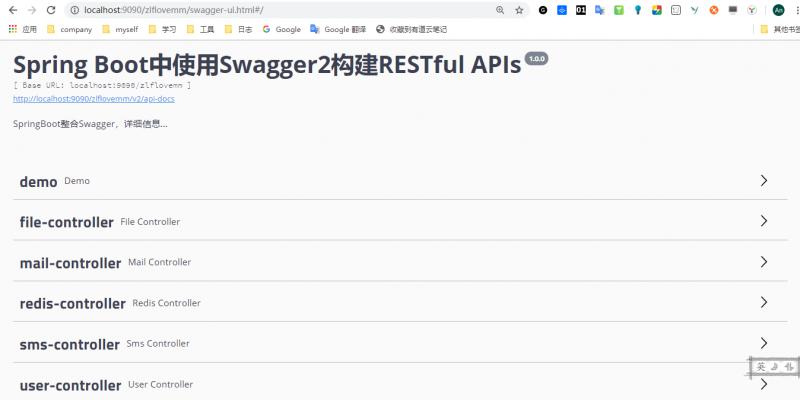800x400 pixels.
Task: Expand the mail-controller chevron
Action: pos(764,262)
